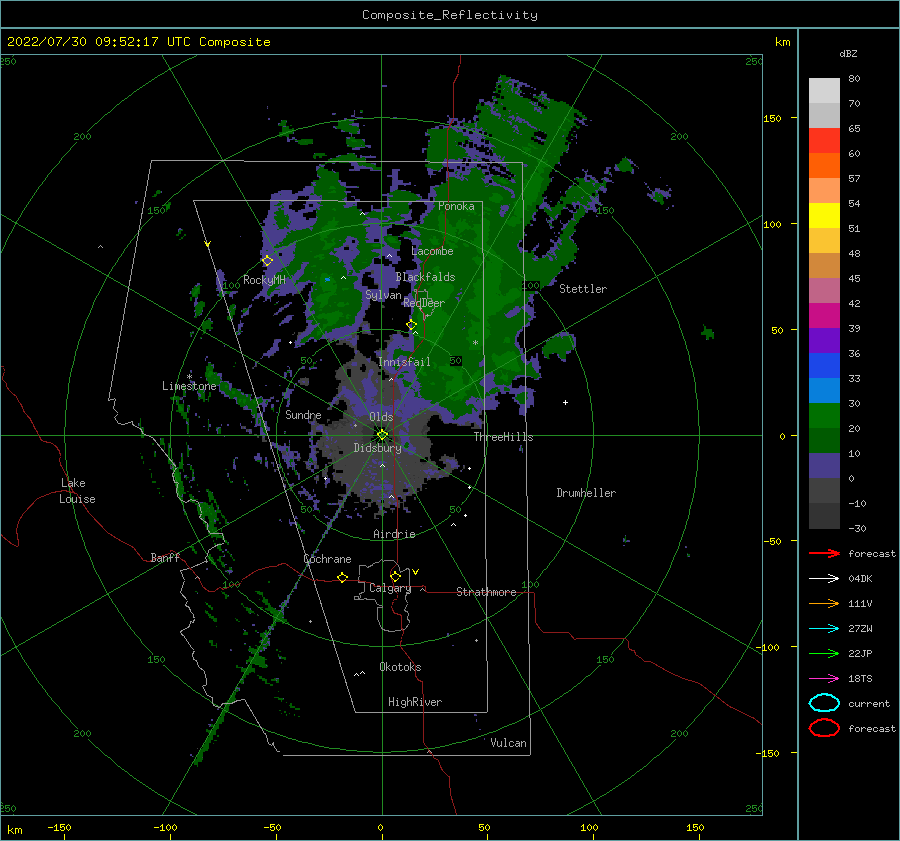The height and width of the screenshot is (841, 900).
Task: Click the Calgary city label
Action: (390, 588)
